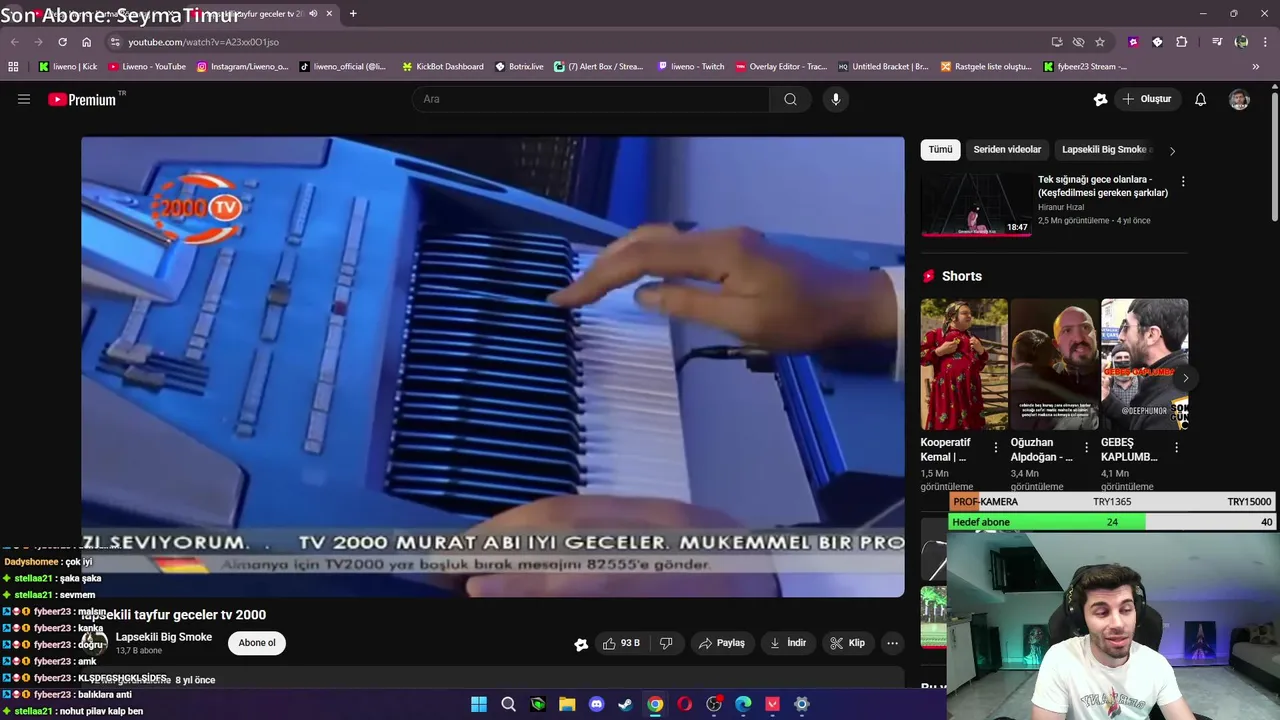This screenshot has height=720, width=1280.
Task: Open options for the GEBEŞ KAPLUMBAĞA short
Action: point(1176,448)
